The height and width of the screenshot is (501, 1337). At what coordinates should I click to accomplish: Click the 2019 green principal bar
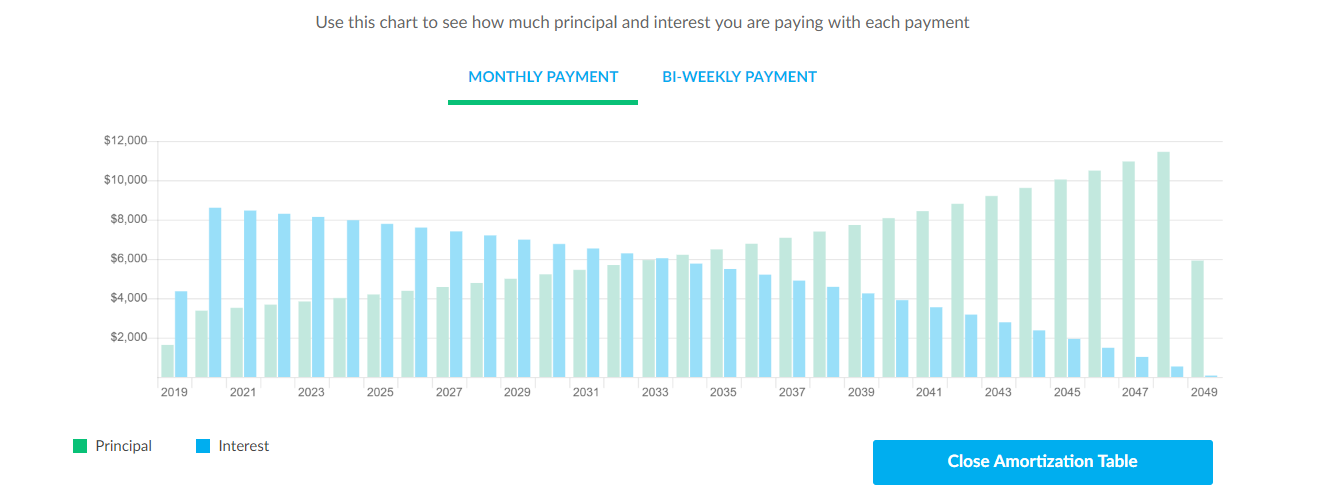(167, 361)
